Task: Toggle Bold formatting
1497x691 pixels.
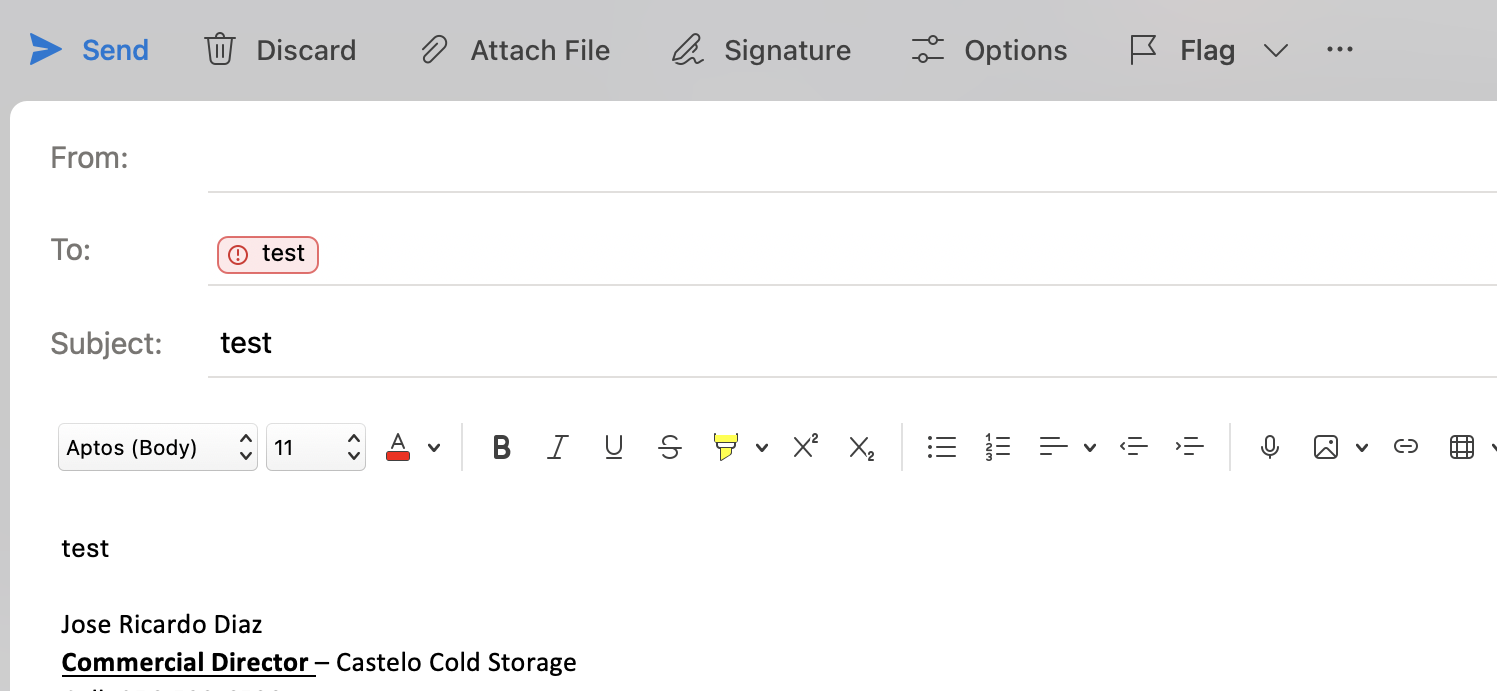Action: [502, 447]
